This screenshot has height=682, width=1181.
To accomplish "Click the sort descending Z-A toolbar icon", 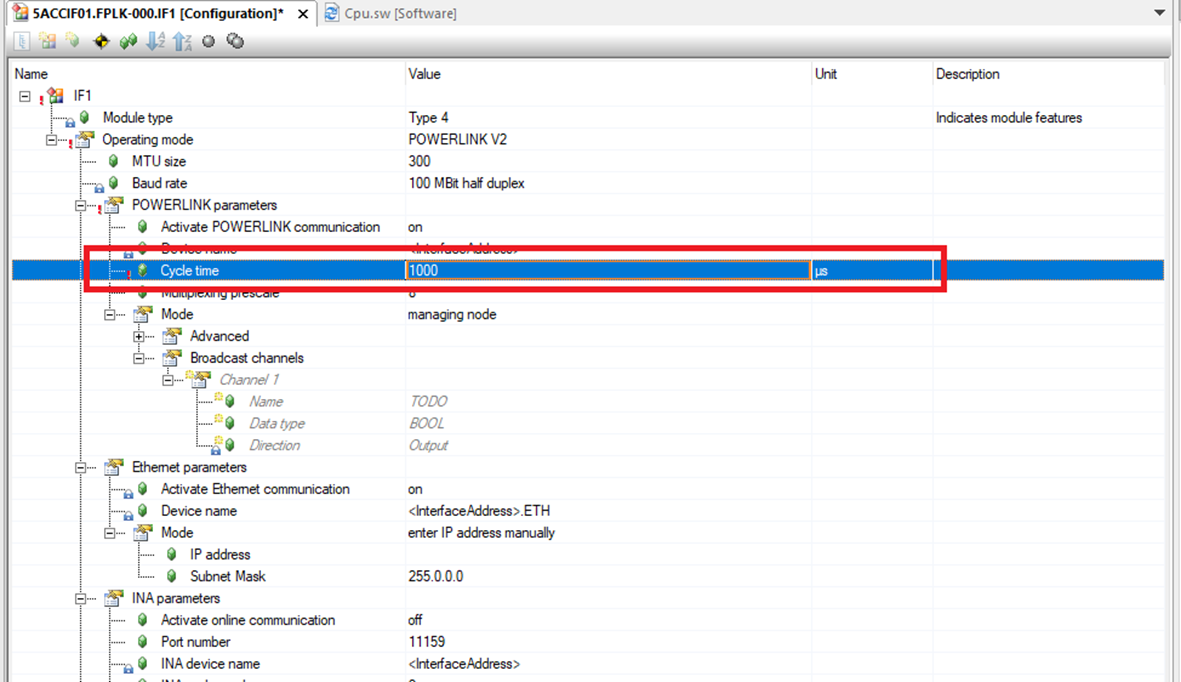I will pos(182,42).
